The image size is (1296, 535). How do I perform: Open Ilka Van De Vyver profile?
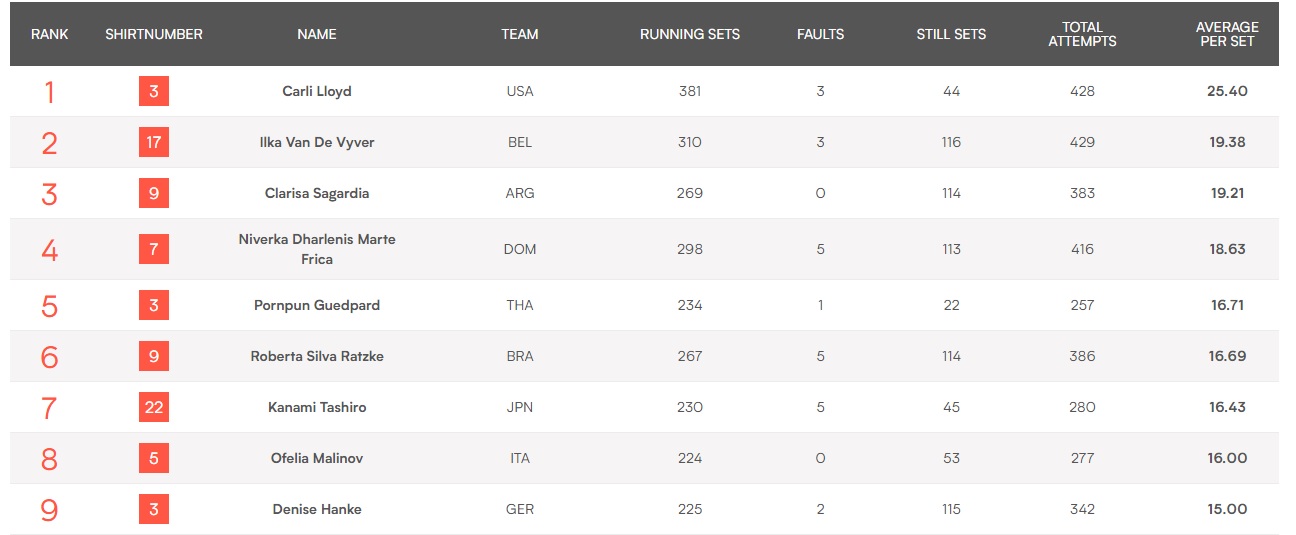tap(317, 142)
